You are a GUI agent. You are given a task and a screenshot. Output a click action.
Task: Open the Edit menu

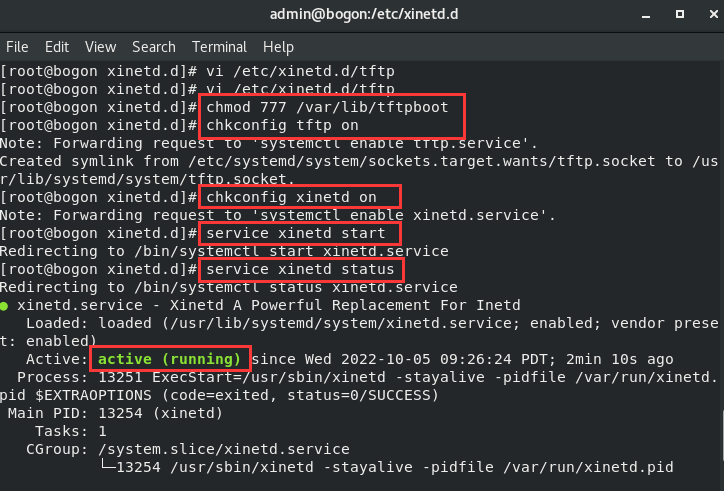click(x=57, y=47)
